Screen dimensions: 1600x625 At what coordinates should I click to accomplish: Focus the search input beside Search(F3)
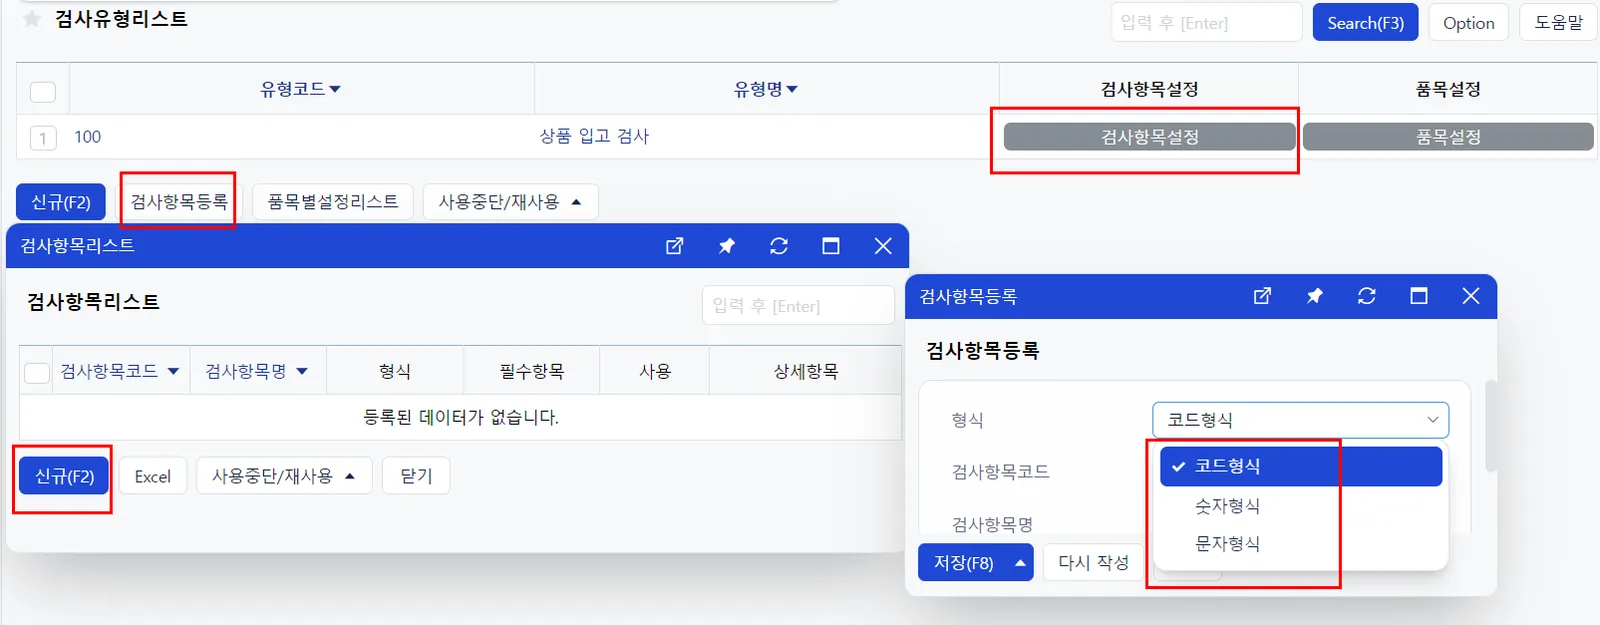tap(1206, 22)
